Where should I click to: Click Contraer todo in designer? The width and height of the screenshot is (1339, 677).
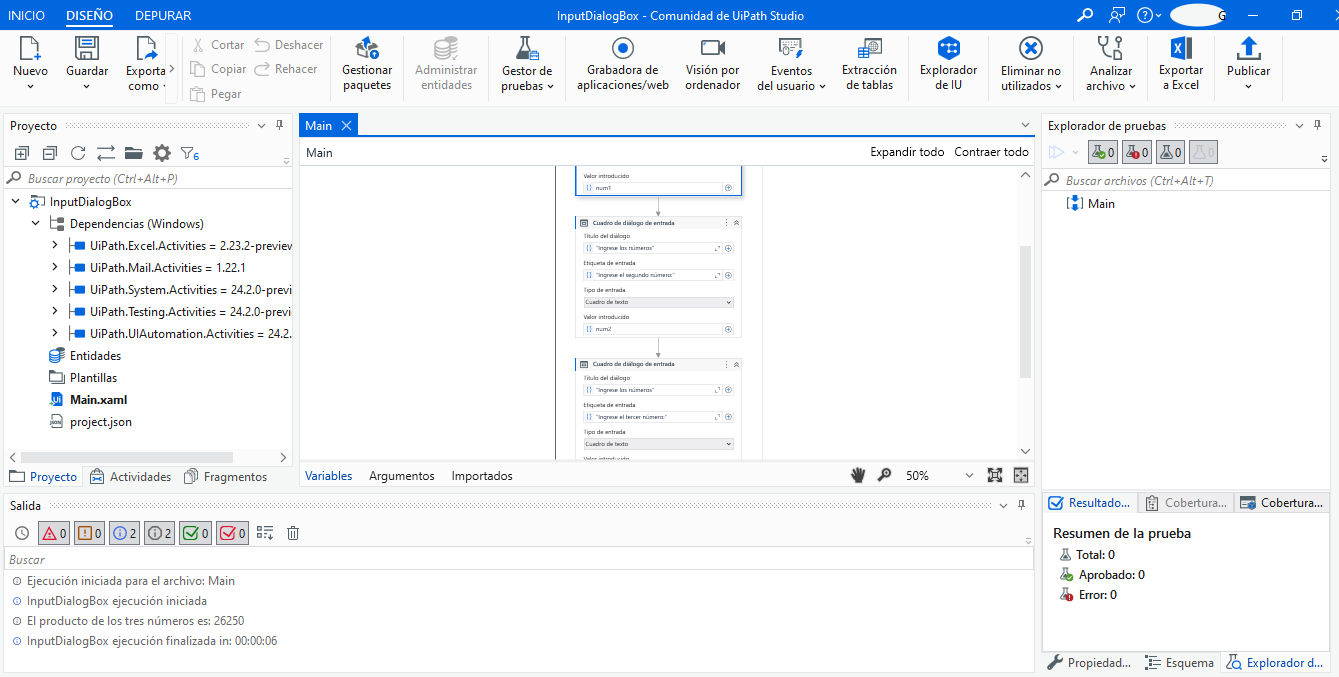coord(991,152)
